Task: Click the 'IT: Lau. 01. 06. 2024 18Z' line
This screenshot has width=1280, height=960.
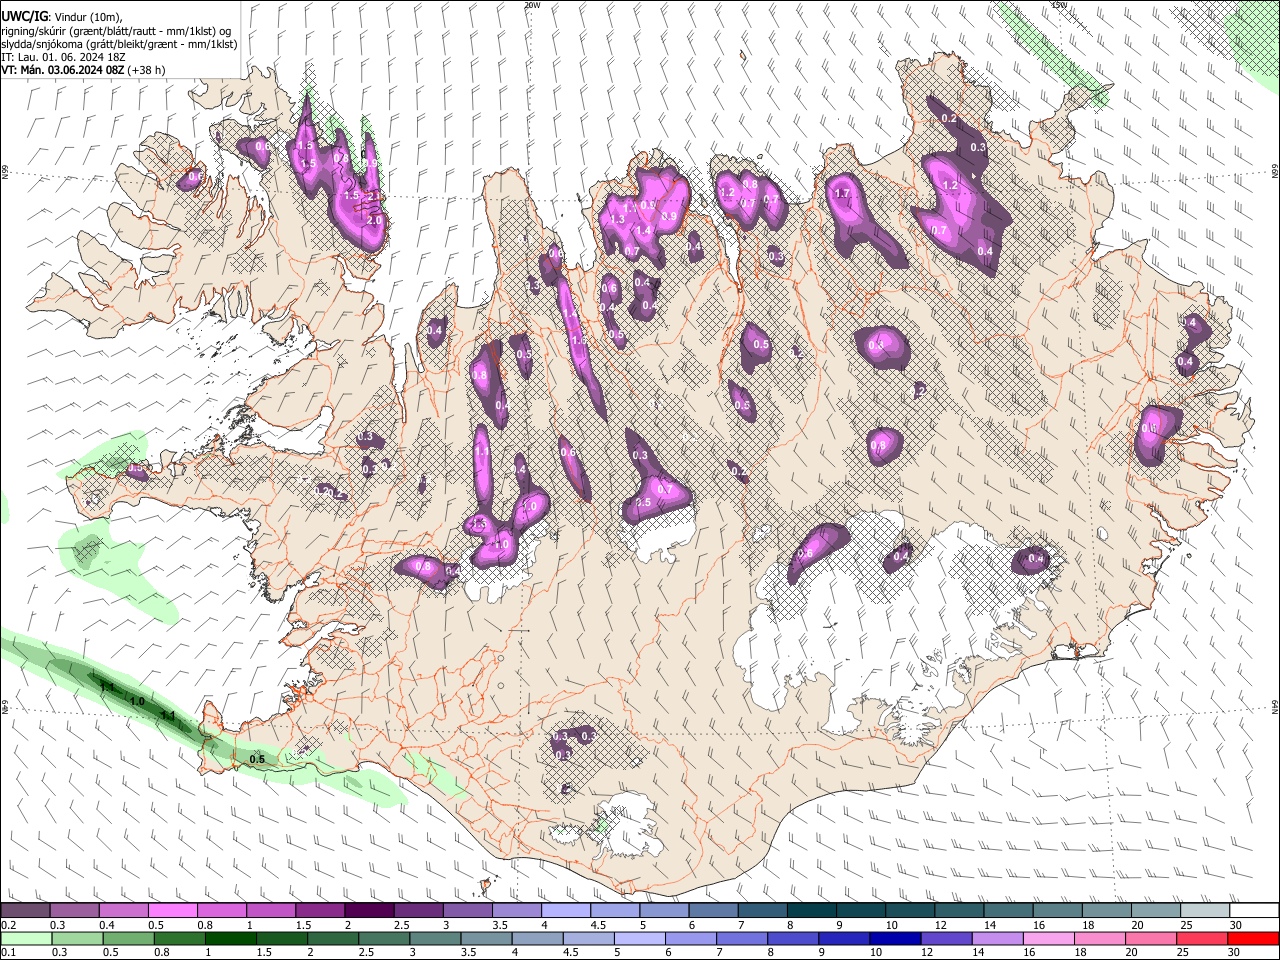Action: [63, 57]
